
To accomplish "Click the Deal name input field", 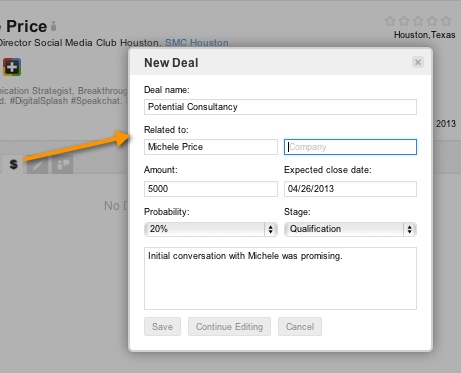I will click(x=280, y=107).
